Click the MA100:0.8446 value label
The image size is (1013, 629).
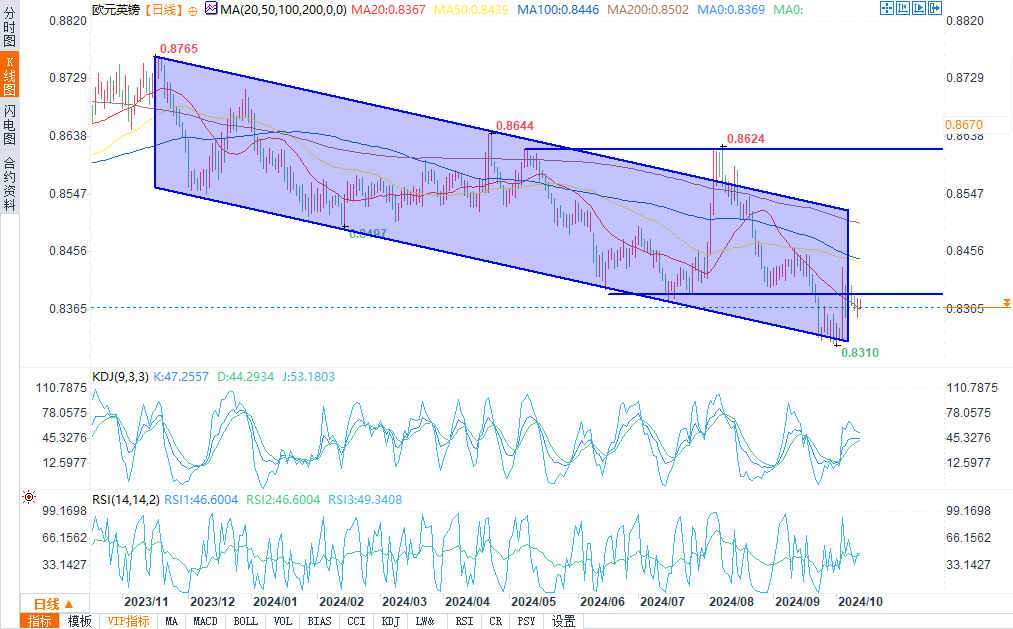(x=558, y=10)
